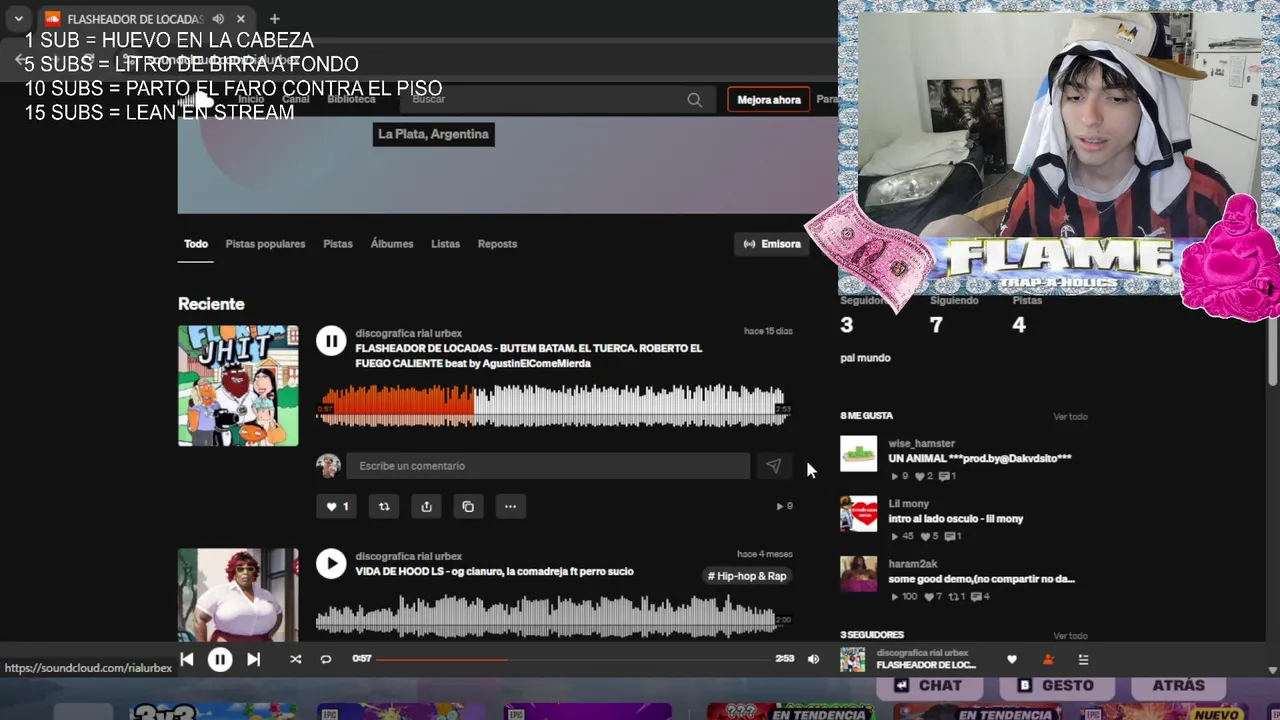Skip to next track in bottom player
Screen dimensions: 1280x720
(253, 659)
